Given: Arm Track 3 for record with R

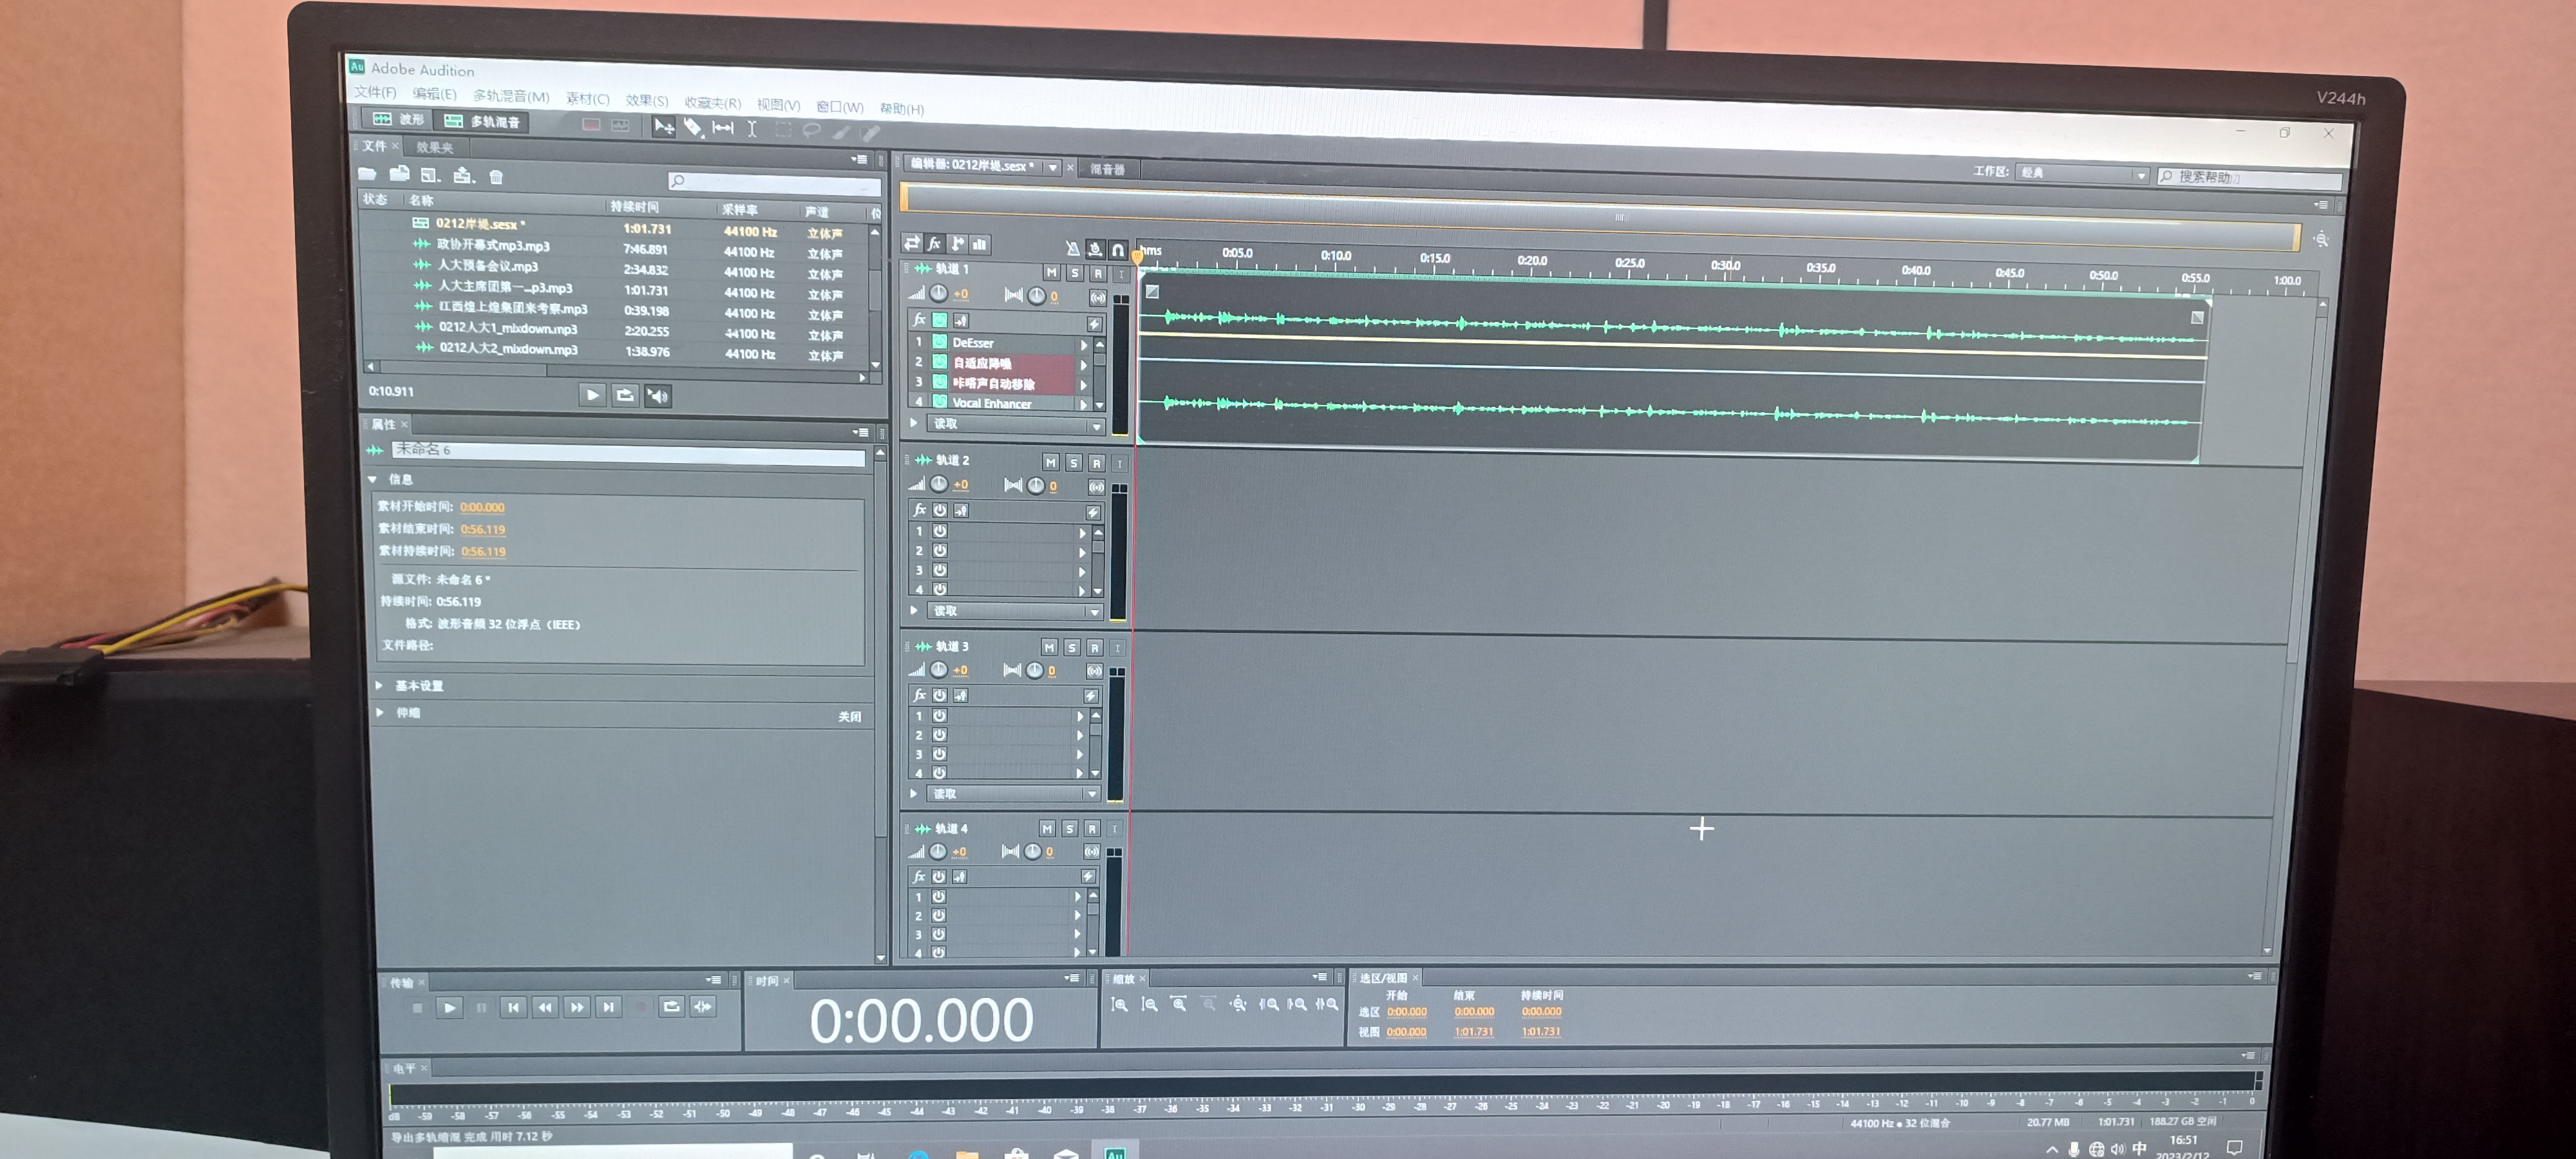Looking at the screenshot, I should pos(1094,648).
